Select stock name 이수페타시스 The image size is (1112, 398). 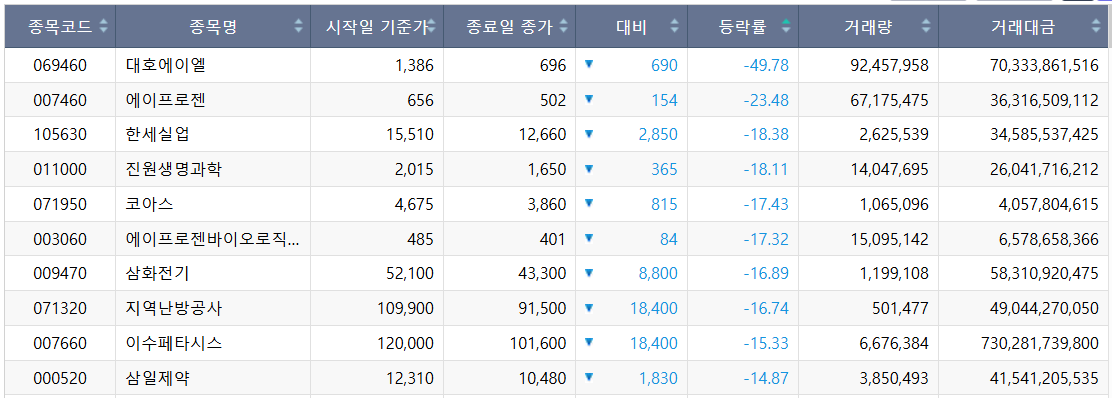point(174,344)
